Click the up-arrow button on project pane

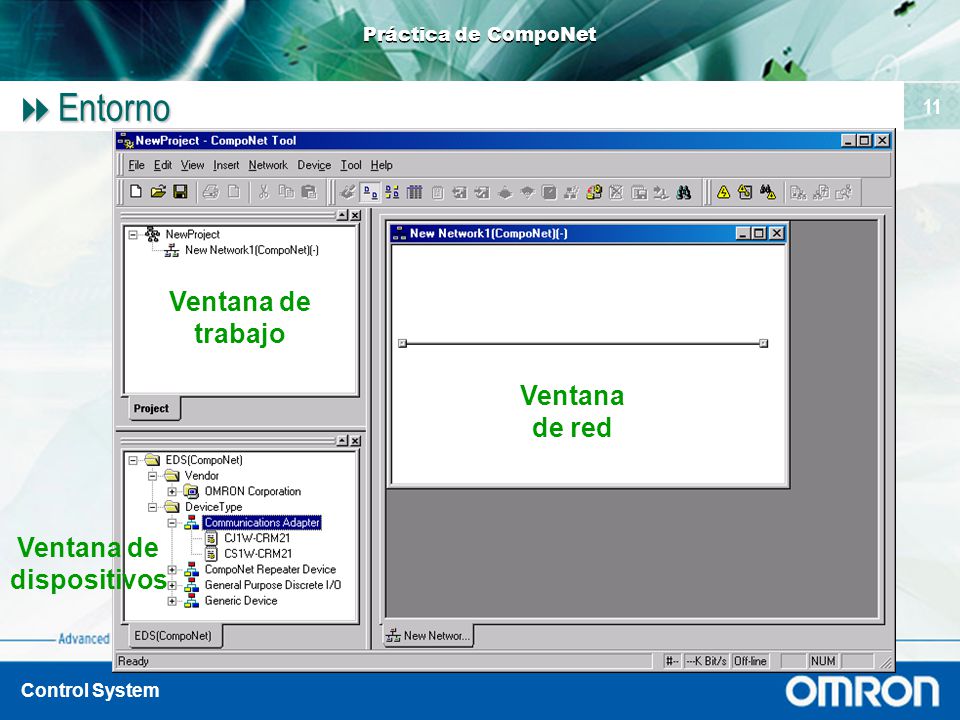[343, 215]
